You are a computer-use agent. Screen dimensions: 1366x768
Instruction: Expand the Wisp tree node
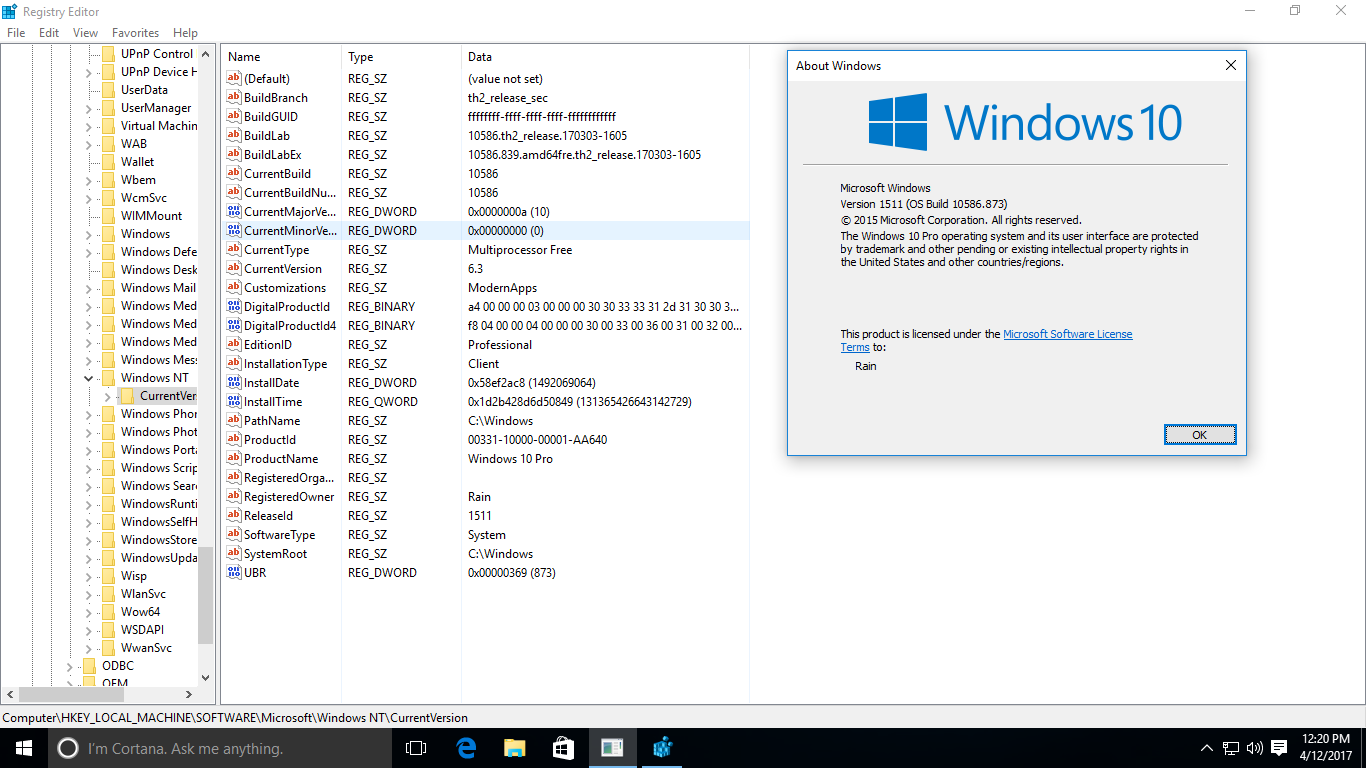click(x=88, y=576)
